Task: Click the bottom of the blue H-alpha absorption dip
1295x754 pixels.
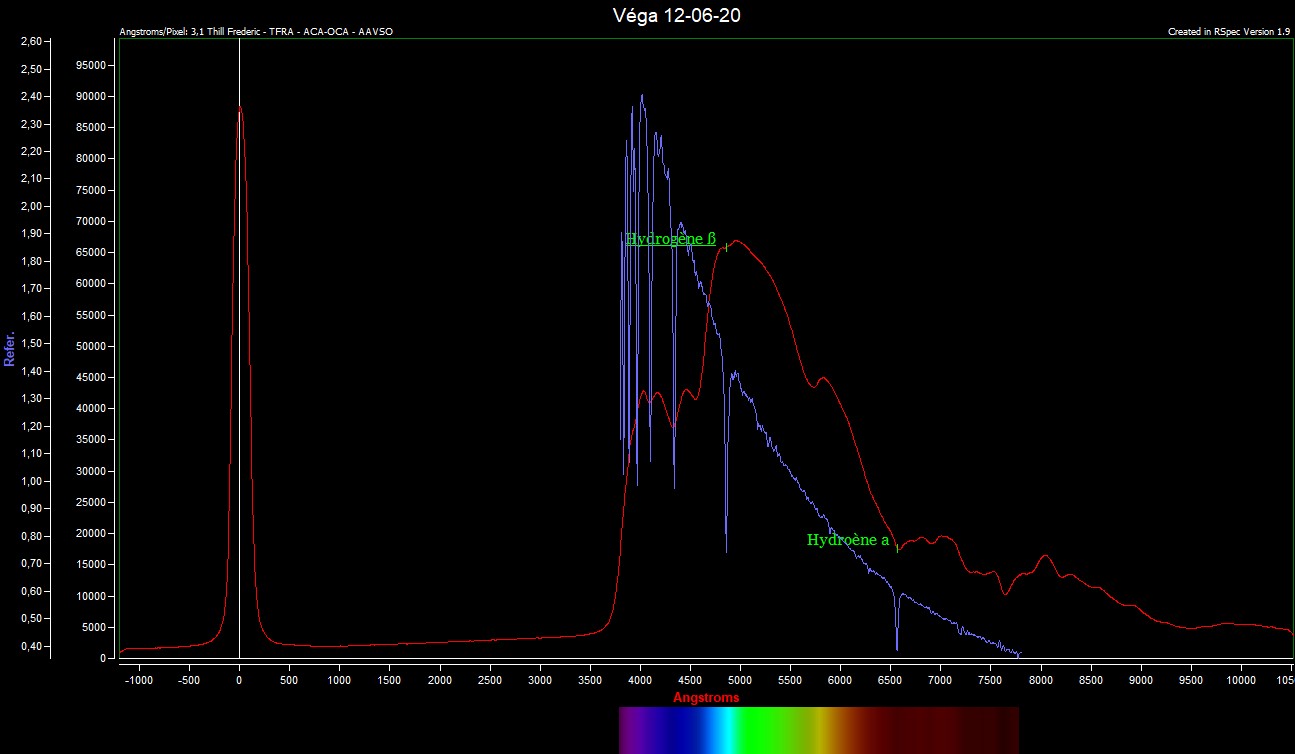Action: click(x=897, y=649)
